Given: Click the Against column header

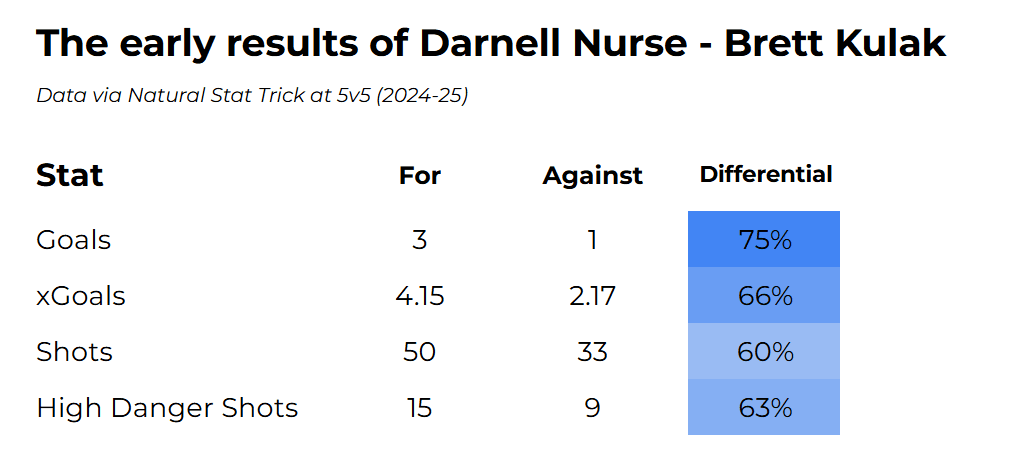Looking at the screenshot, I should point(592,176).
